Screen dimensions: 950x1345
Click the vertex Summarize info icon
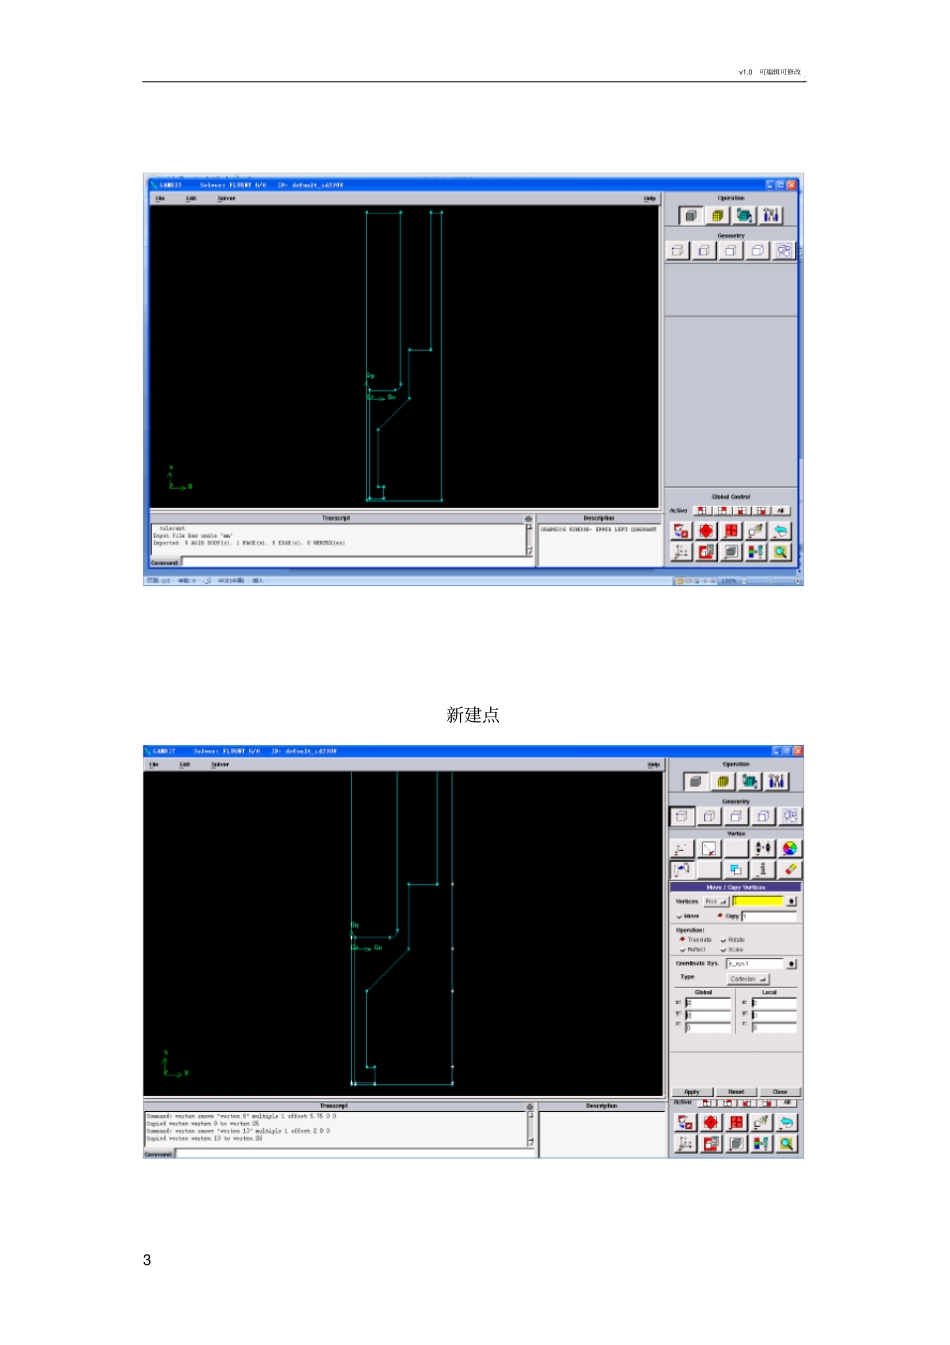(x=762, y=869)
